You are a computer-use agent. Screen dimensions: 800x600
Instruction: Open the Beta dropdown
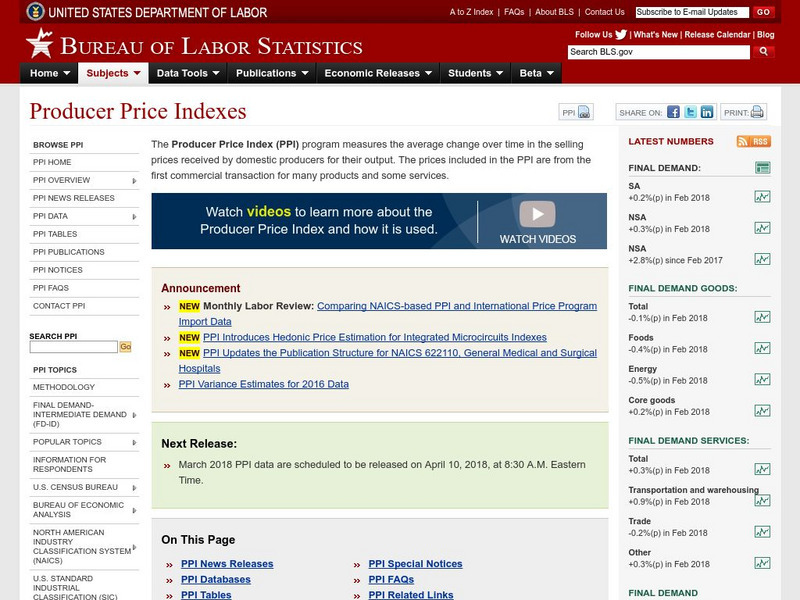click(537, 73)
